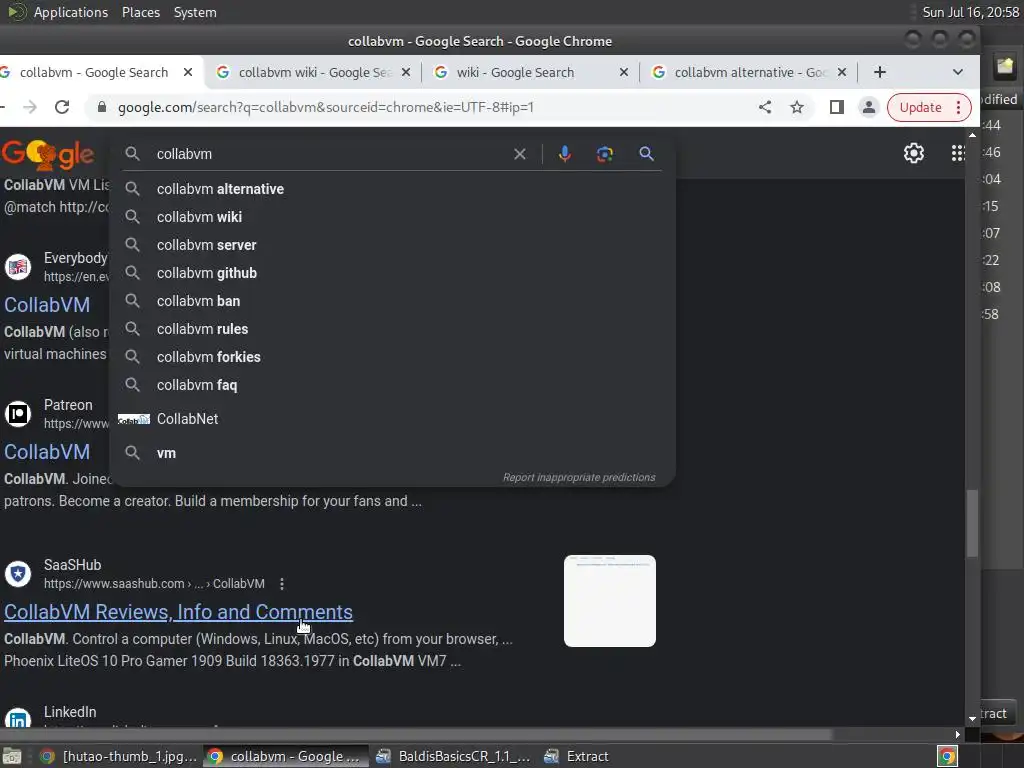The image size is (1024, 768).
Task: Click the Chrome tray icon in taskbar
Action: [947, 756]
